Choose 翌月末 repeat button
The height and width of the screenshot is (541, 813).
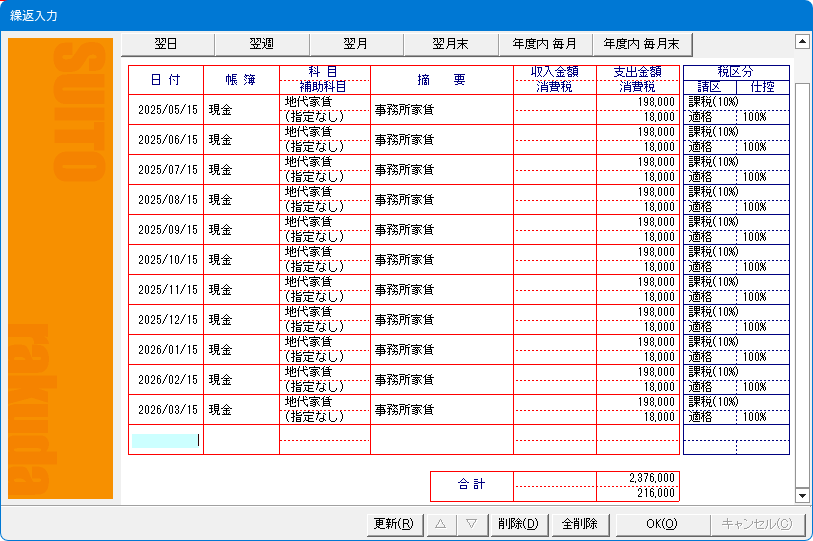tap(450, 44)
